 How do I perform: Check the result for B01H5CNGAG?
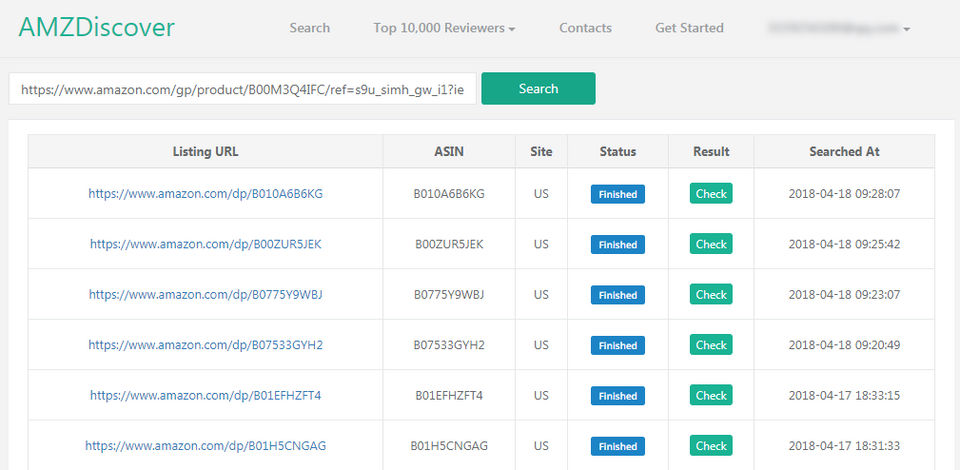coord(711,446)
